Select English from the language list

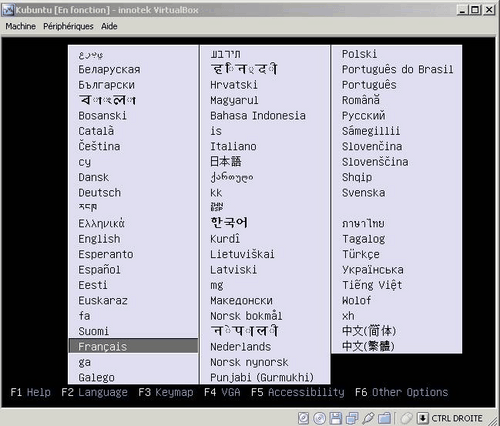(x=99, y=239)
